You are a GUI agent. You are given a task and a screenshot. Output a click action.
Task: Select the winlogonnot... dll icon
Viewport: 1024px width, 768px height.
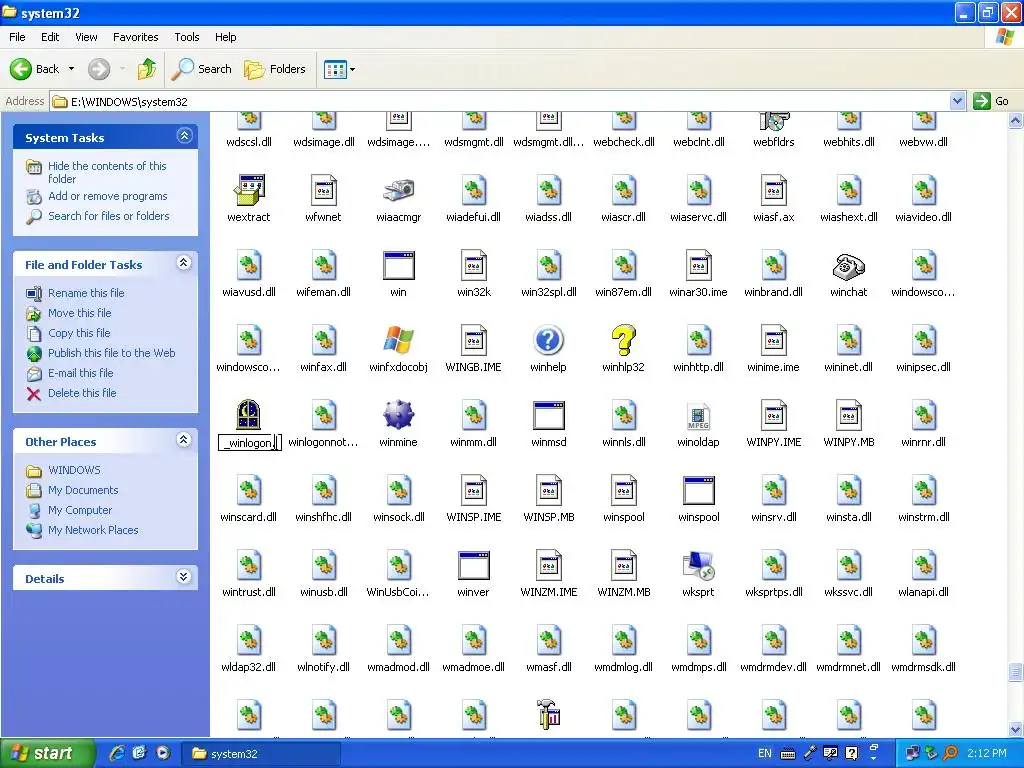(x=323, y=415)
